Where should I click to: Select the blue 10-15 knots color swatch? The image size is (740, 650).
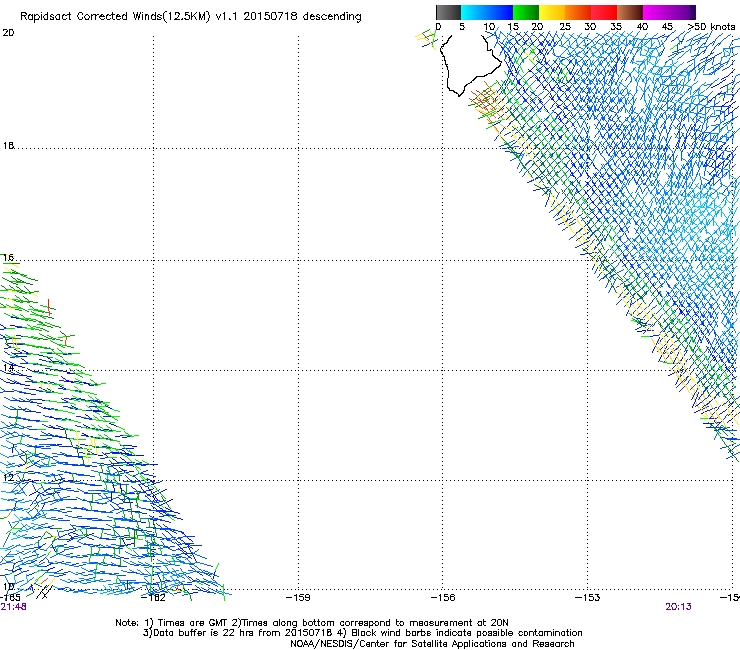(500, 12)
